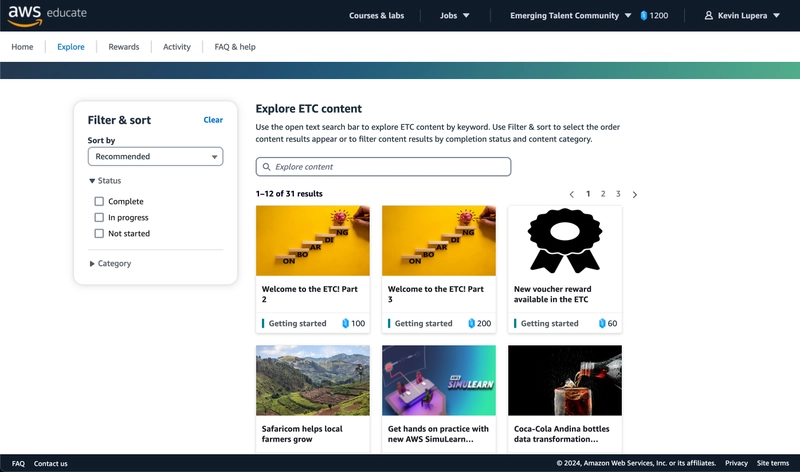Click Getting started label on Part 2 card
The height and width of the screenshot is (472, 800).
coord(297,324)
